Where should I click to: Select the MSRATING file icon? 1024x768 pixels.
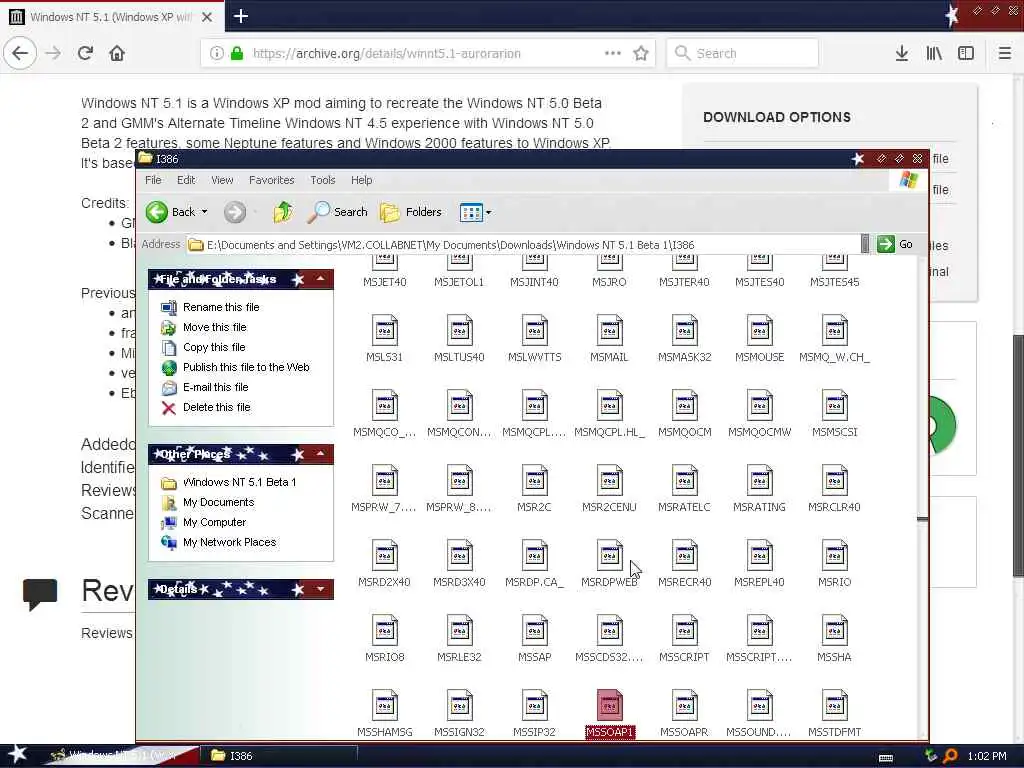760,481
